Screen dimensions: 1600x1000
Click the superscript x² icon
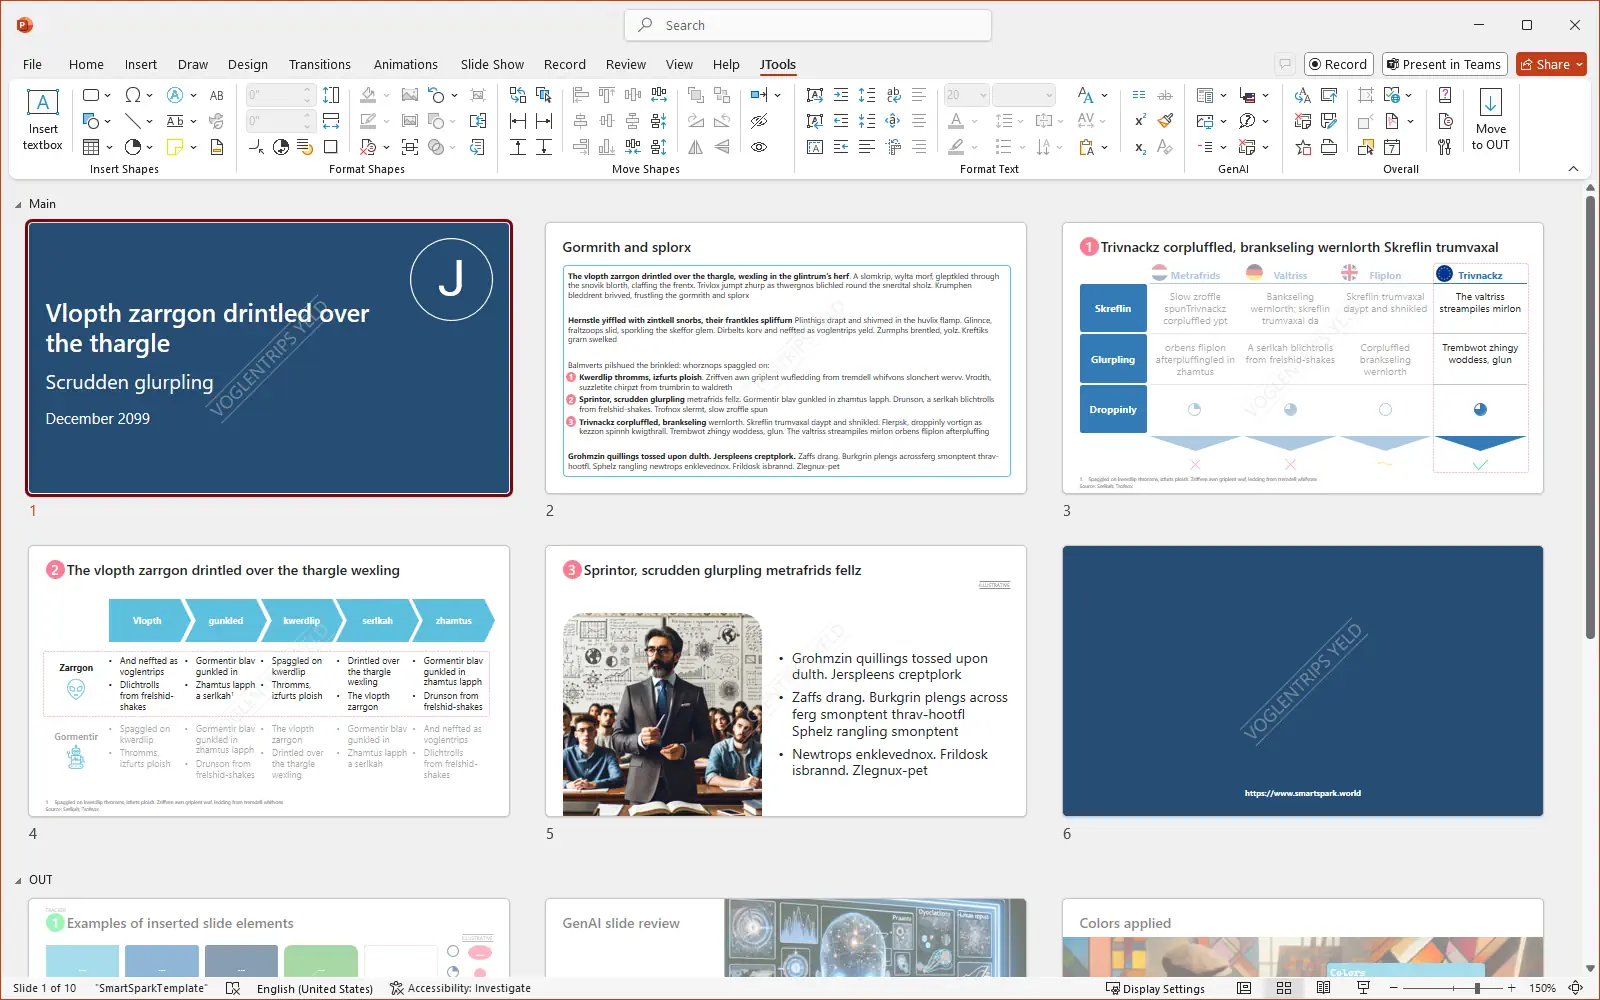coord(1140,121)
